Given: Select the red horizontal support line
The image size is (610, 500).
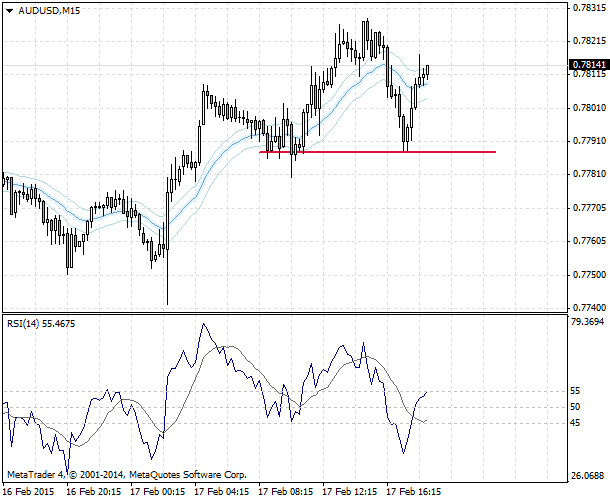Looking at the screenshot, I should (x=377, y=152).
